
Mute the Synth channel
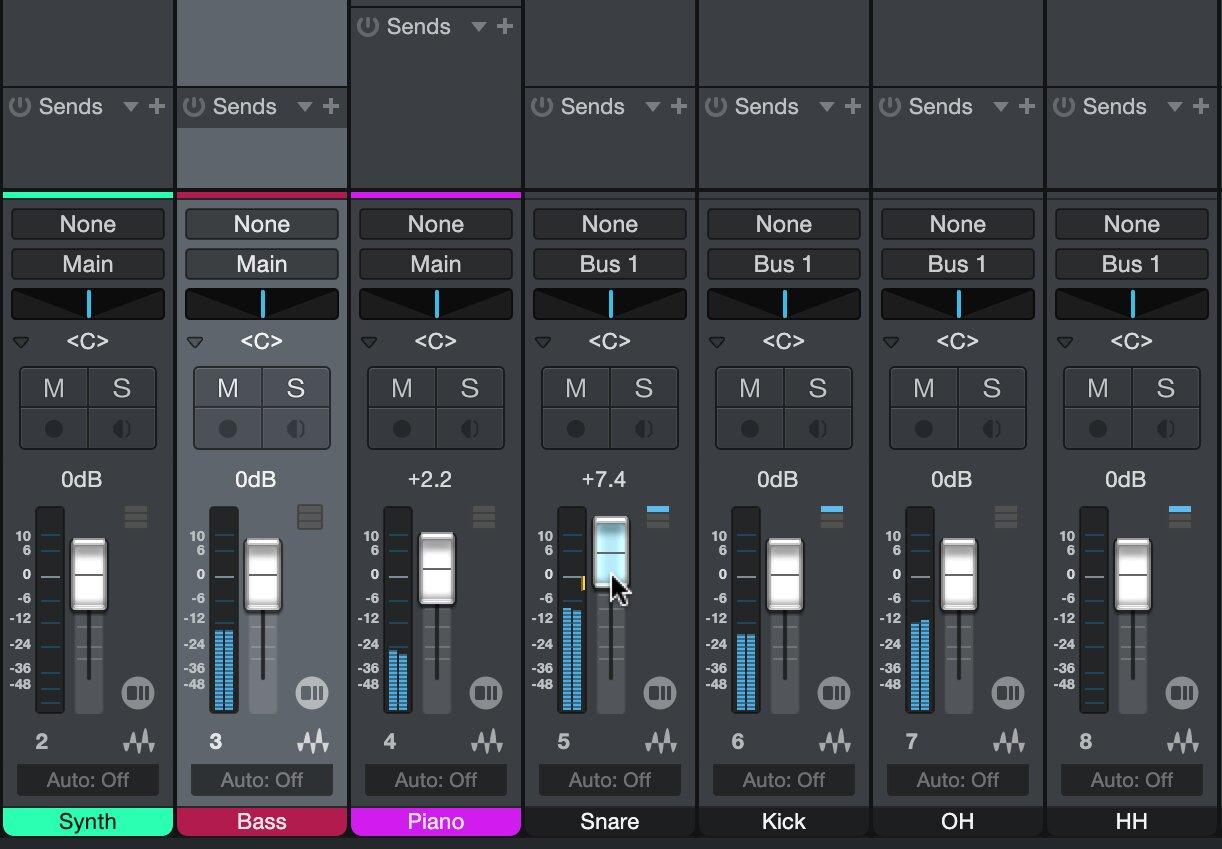coord(54,388)
